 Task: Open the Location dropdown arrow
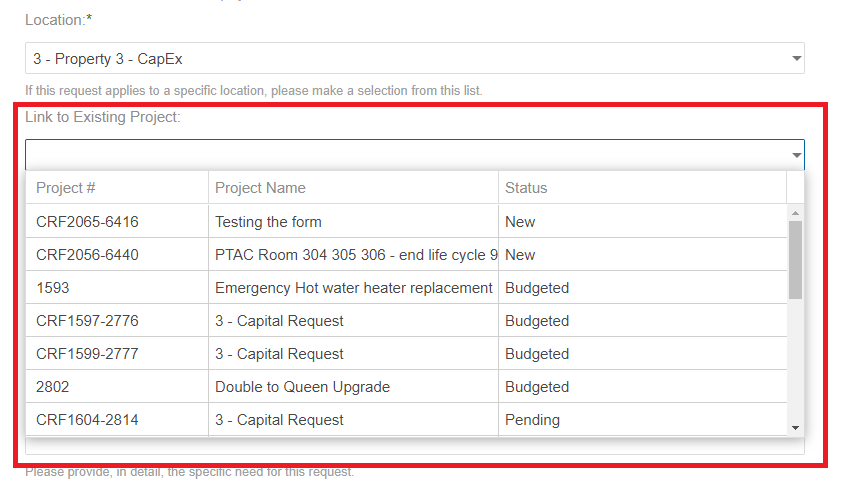[x=796, y=59]
